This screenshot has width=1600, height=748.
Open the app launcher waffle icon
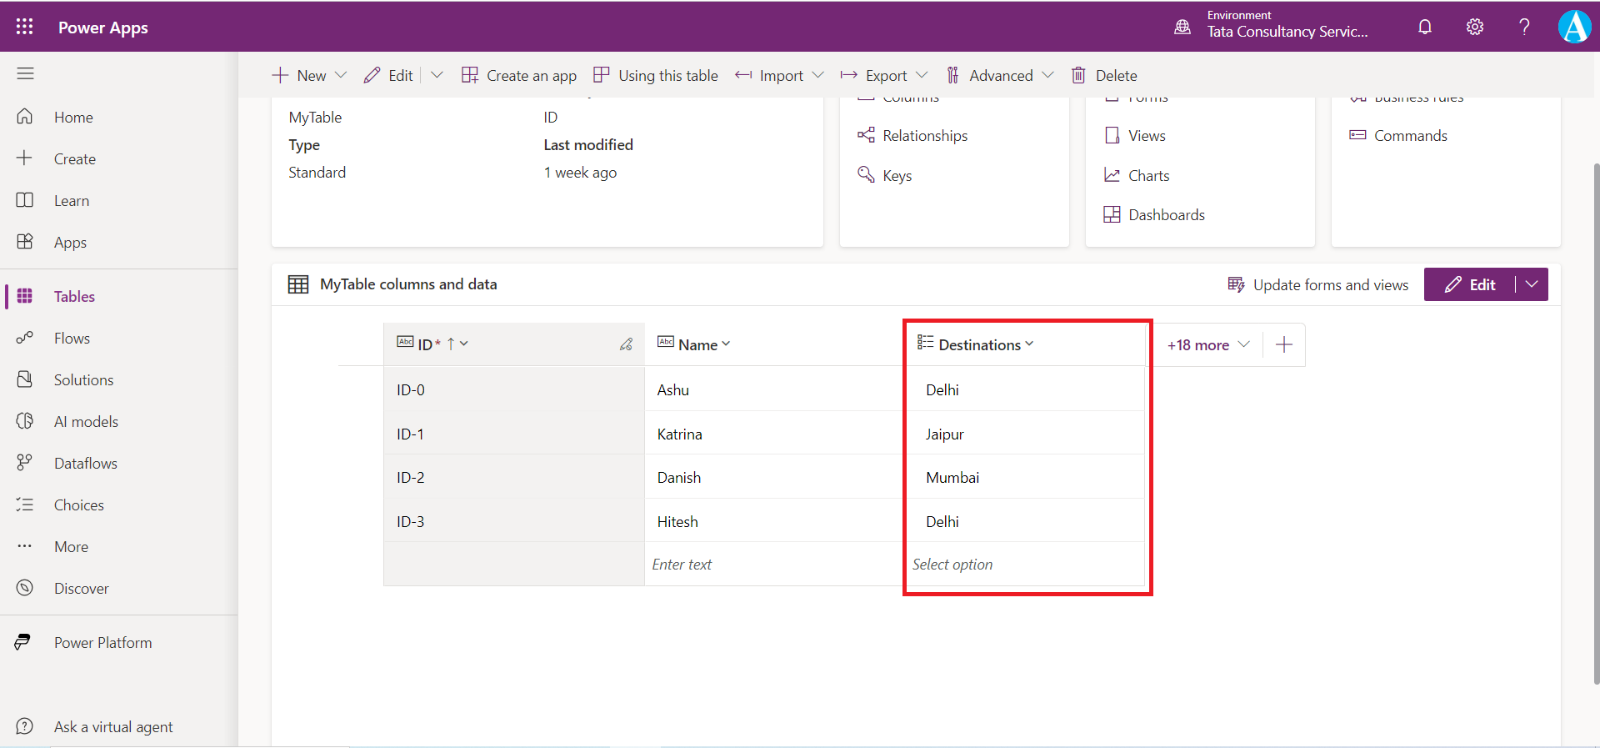tap(25, 27)
